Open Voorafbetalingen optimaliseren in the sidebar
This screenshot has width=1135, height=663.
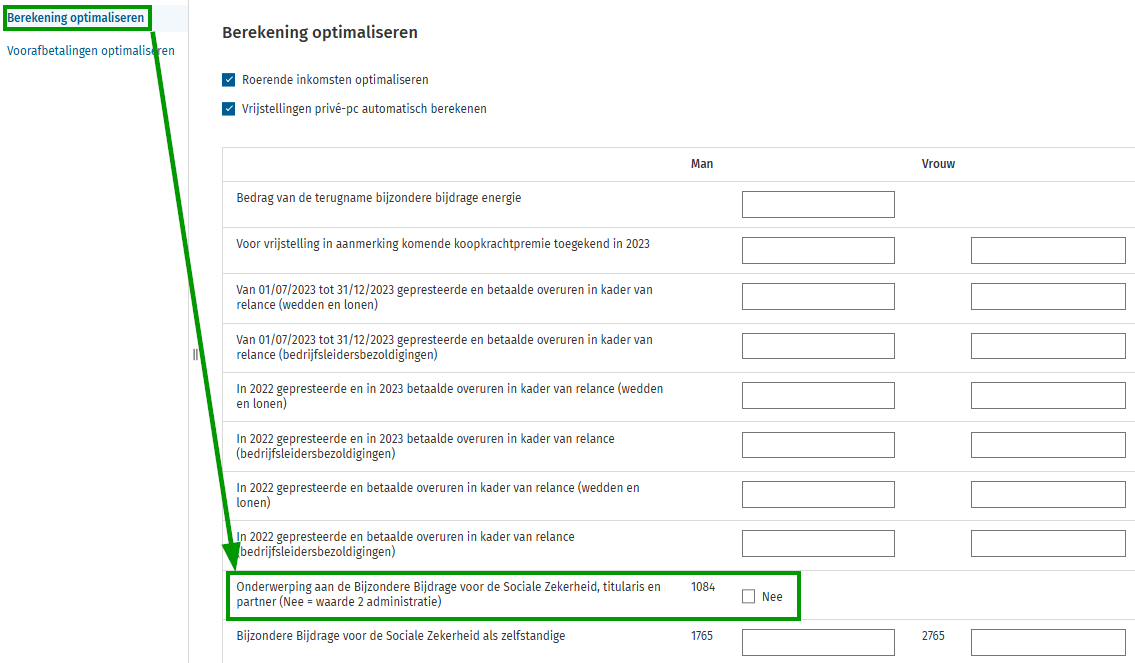pos(90,51)
